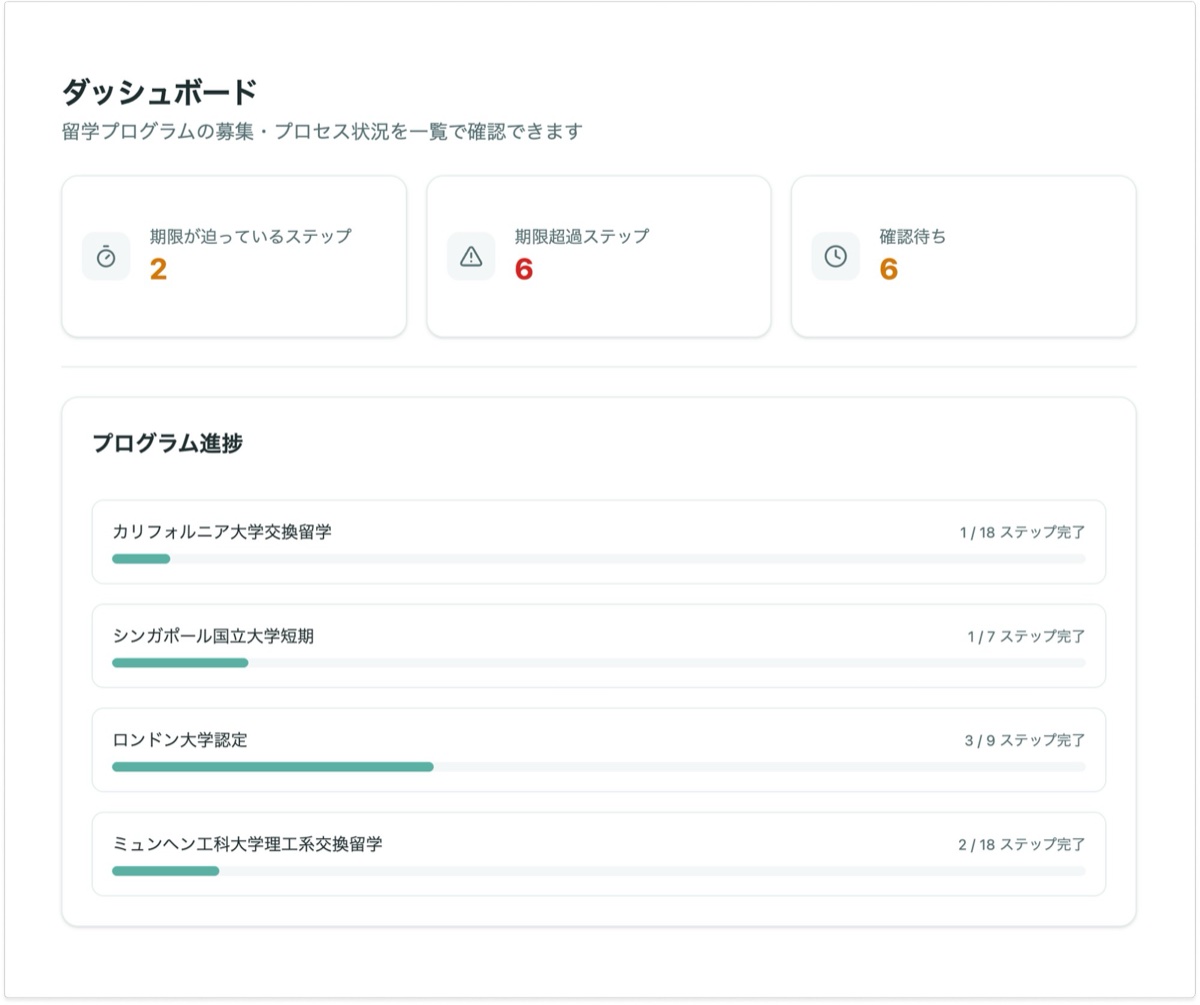Click the orange count 6 under 確認待ち
This screenshot has width=1200, height=1005.
[x=889, y=270]
